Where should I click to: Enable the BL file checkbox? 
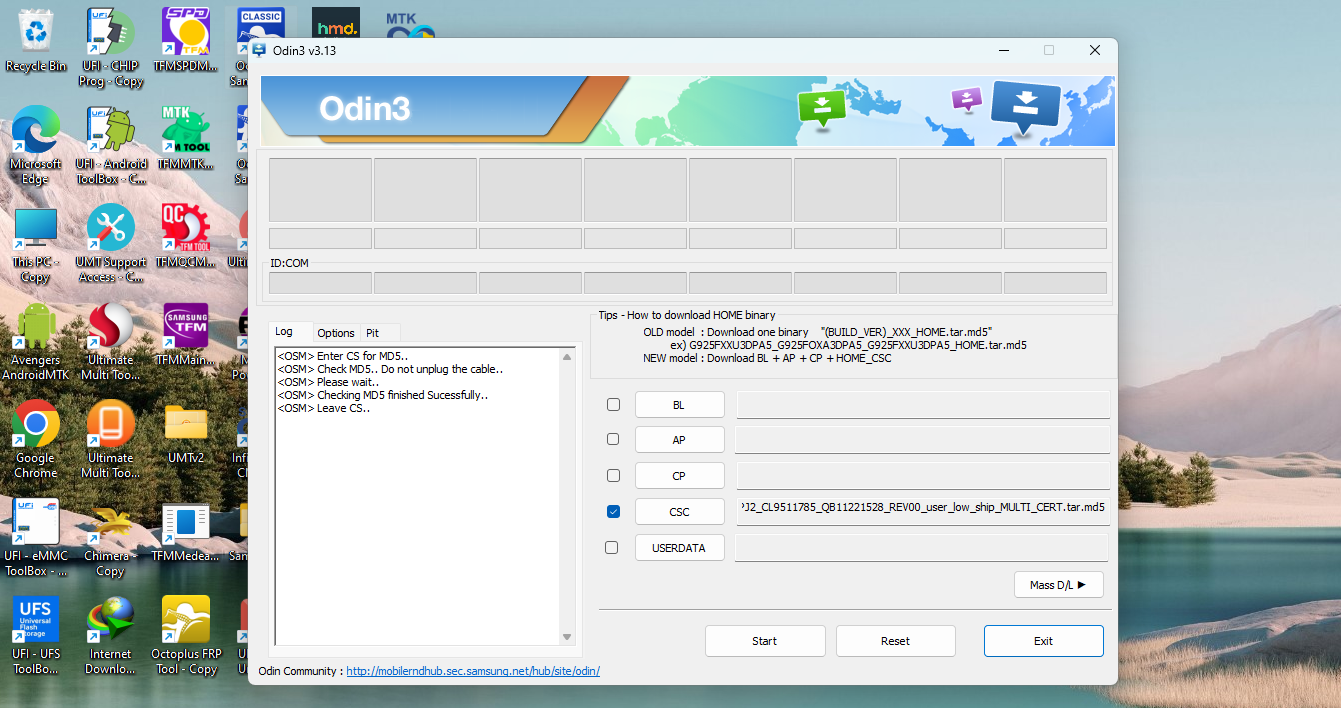(613, 405)
